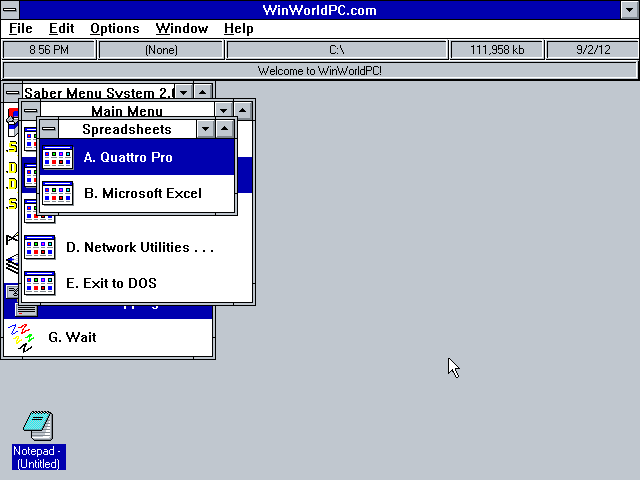This screenshot has width=640, height=480.
Task: Minimize the Spreadsheets window
Action: pyautogui.click(x=205, y=129)
